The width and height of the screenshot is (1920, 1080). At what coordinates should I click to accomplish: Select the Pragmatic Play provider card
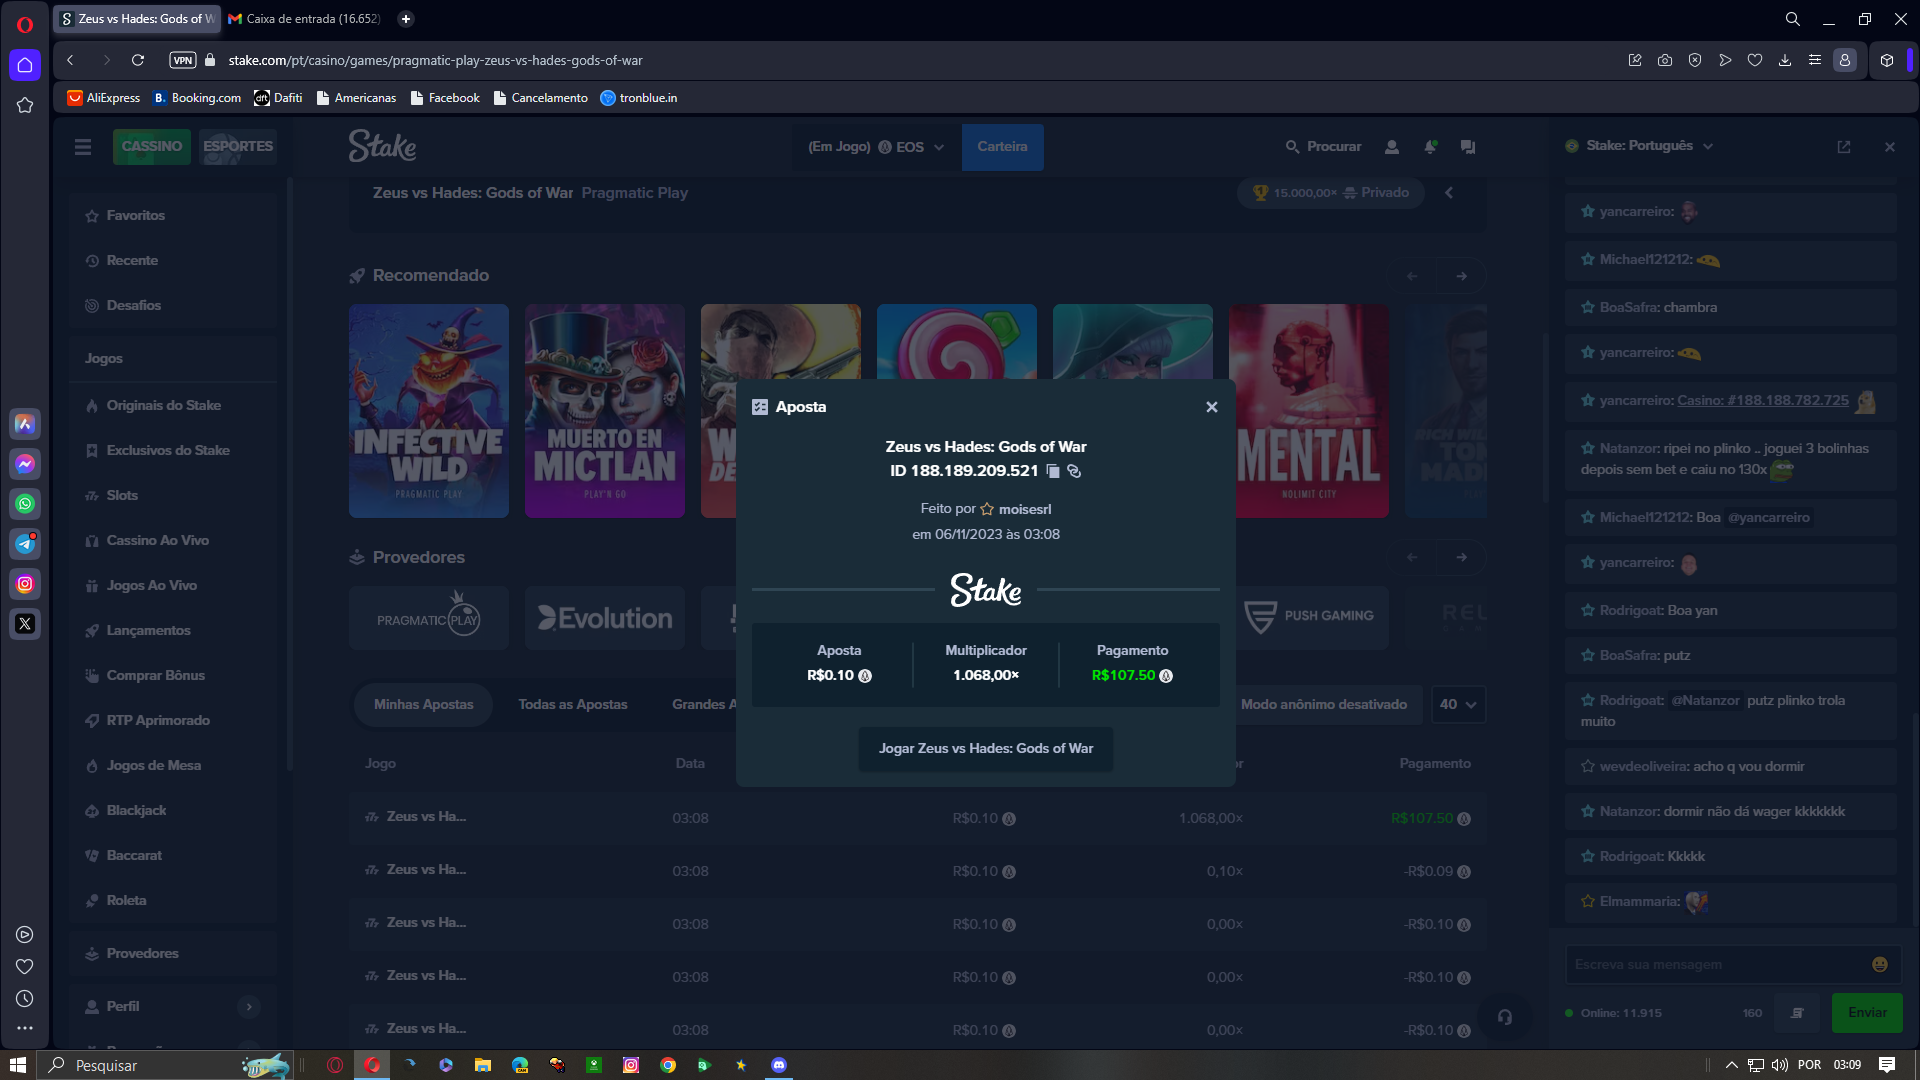pos(428,618)
